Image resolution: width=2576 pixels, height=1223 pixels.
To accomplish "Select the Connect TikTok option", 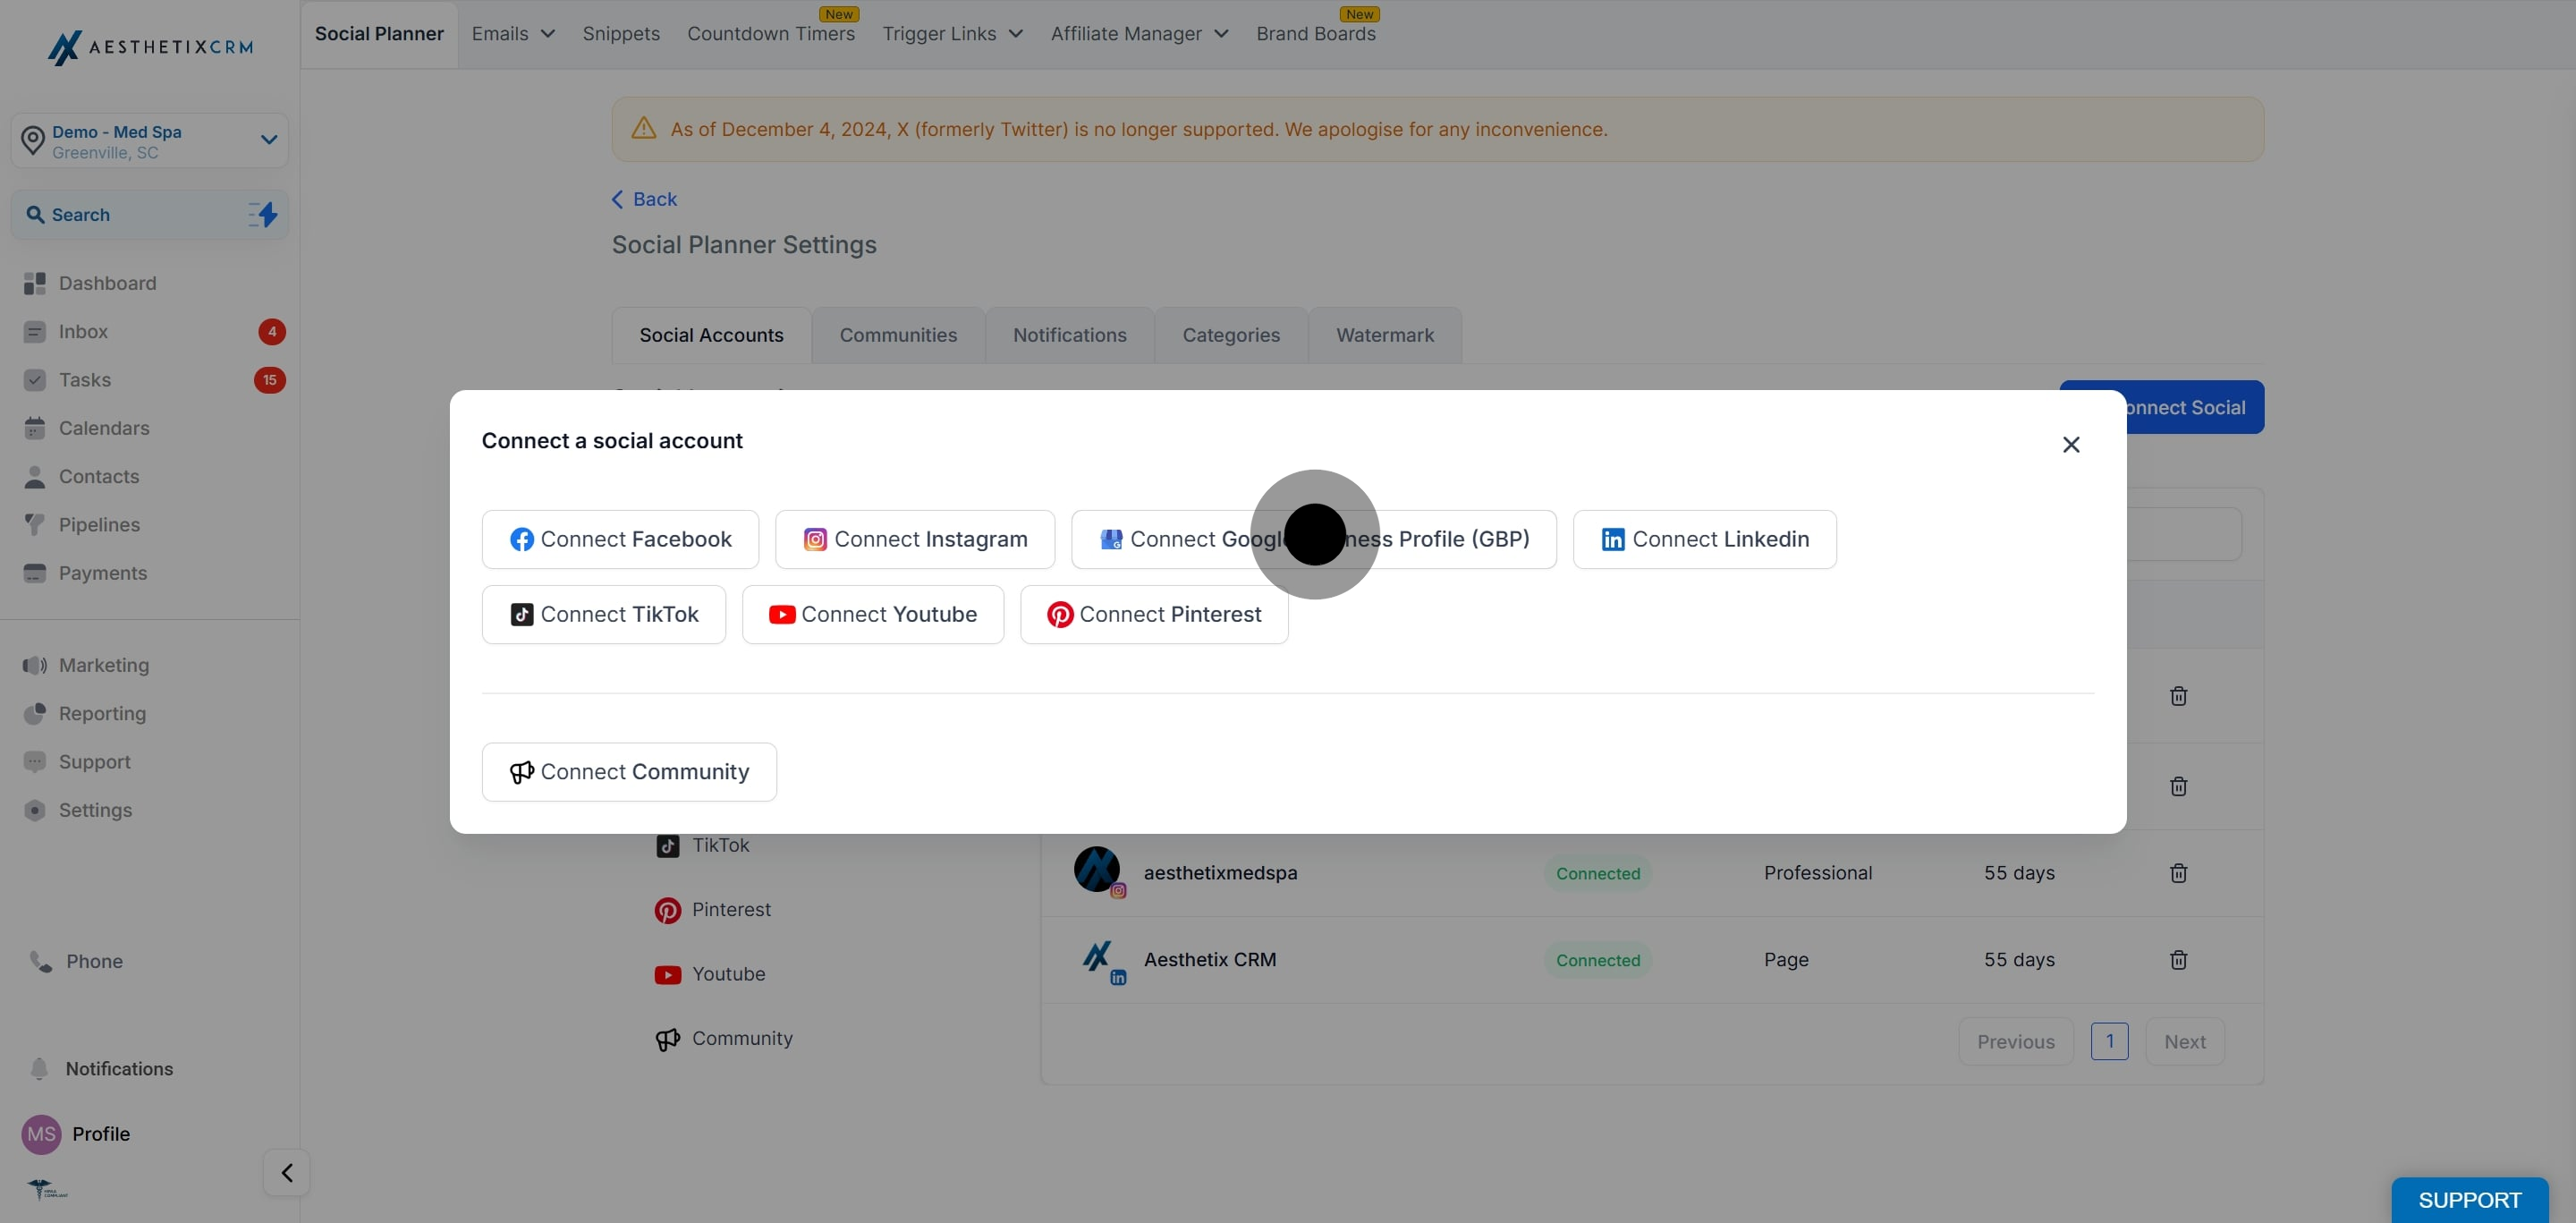I will (x=603, y=615).
